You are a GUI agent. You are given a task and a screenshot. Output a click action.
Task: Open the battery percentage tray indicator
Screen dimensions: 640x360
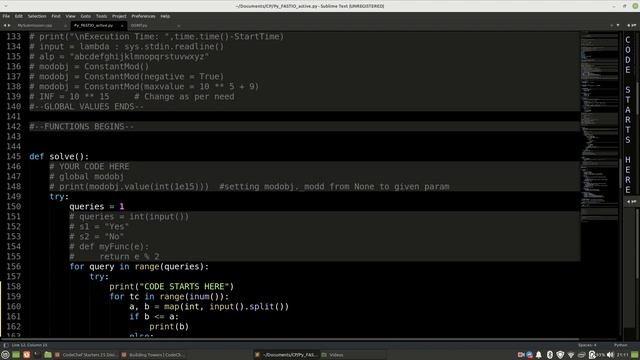[x=596, y=355]
